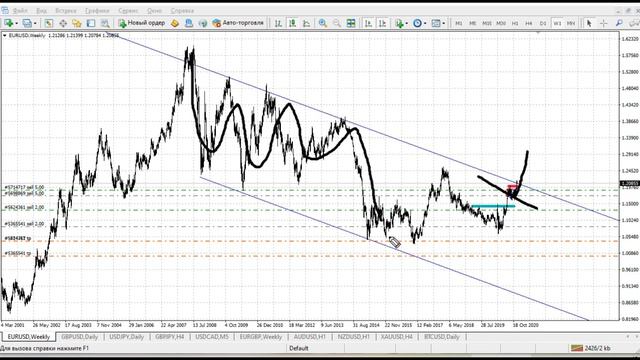Expand the Indicators dropdown arrow
This screenshot has height=360, width=640.
tap(407, 23)
